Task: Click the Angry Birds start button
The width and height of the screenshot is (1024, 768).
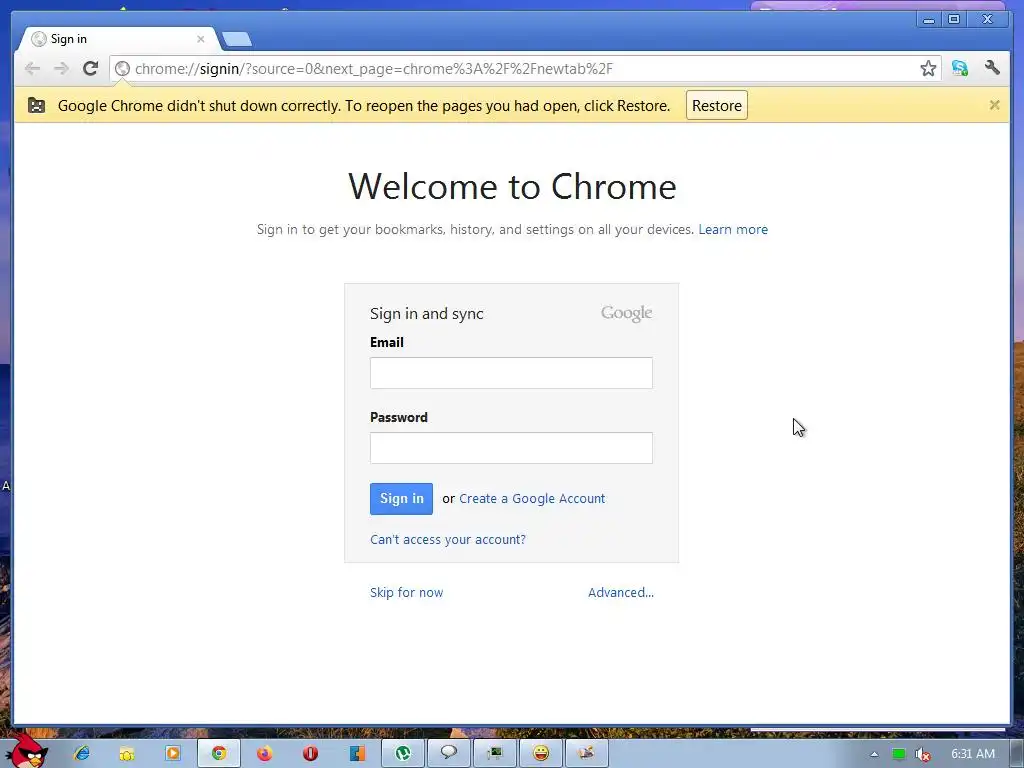Action: (x=26, y=751)
